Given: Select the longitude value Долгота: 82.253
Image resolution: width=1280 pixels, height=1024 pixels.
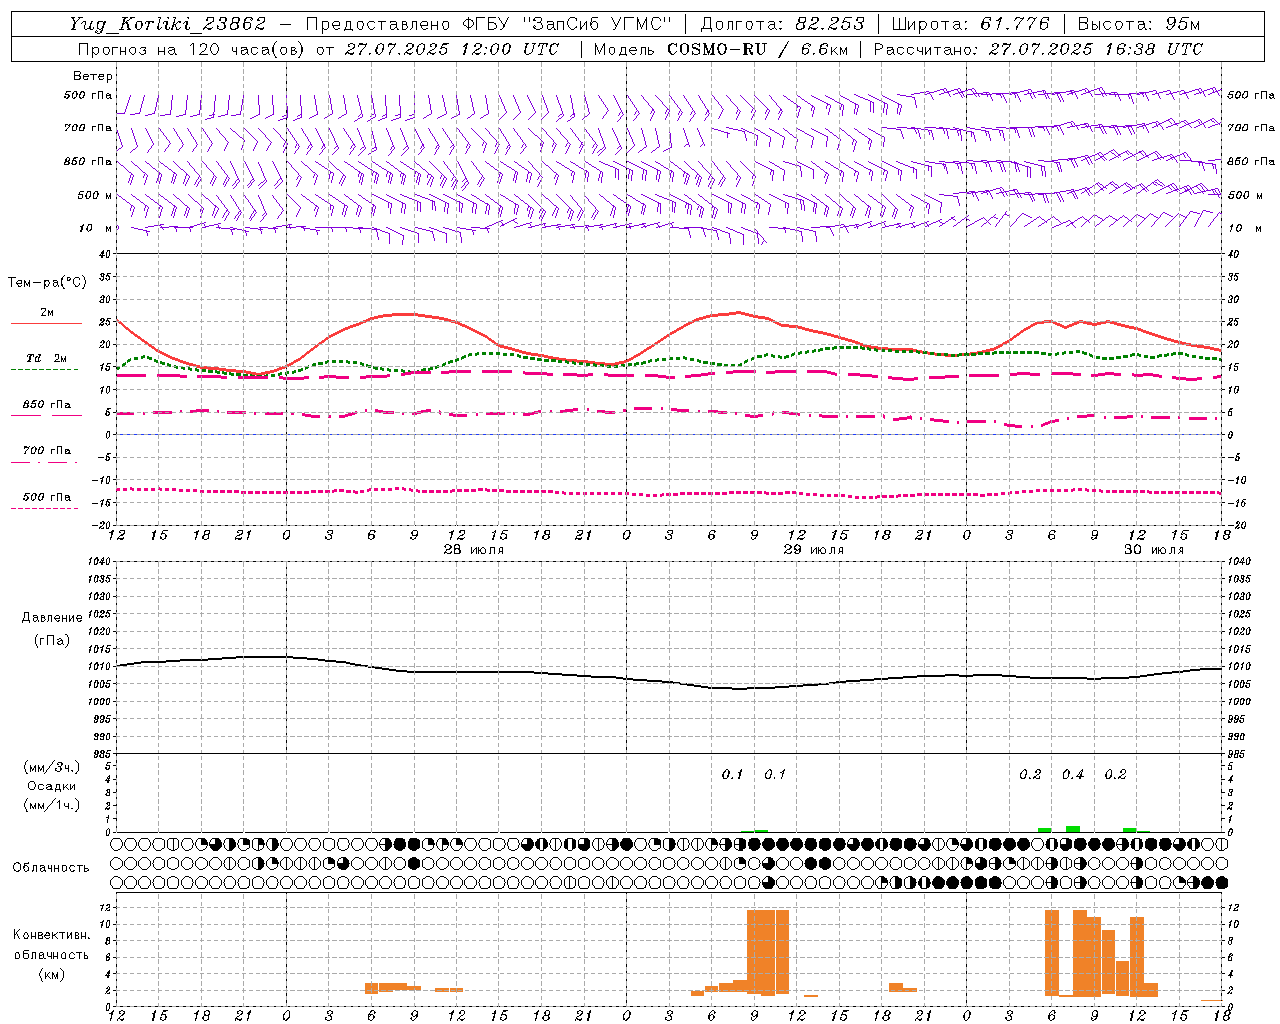Looking at the screenshot, I should 783,24.
